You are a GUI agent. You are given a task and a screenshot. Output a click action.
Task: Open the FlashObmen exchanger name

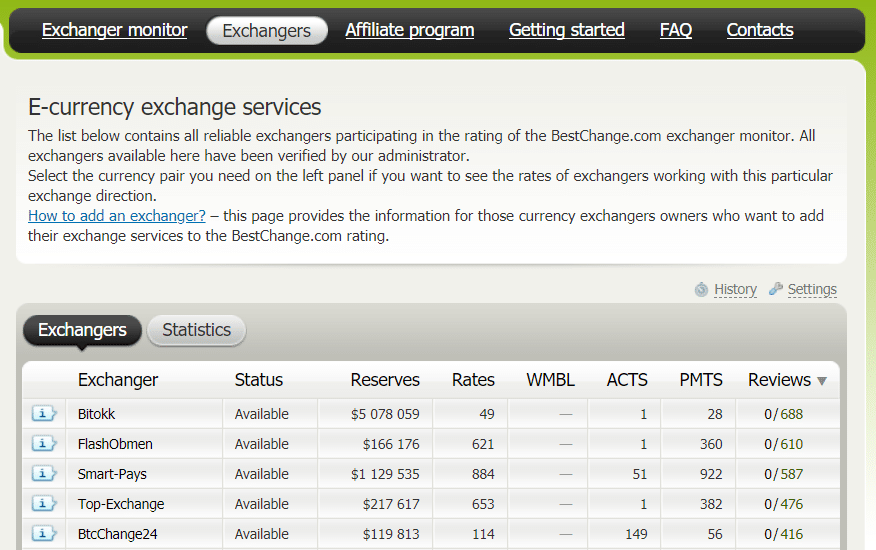pyautogui.click(x=115, y=444)
